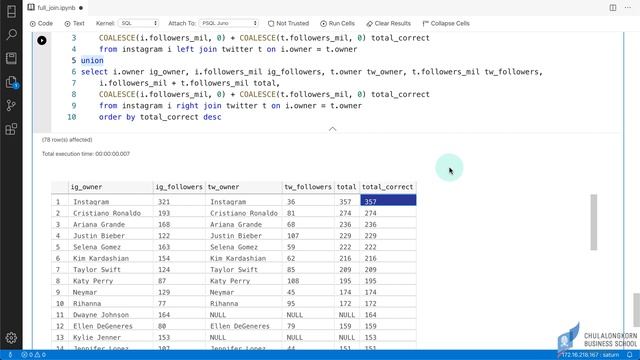Open the Attach To dropdown showing PSQL Juno

pyautogui.click(x=229, y=23)
